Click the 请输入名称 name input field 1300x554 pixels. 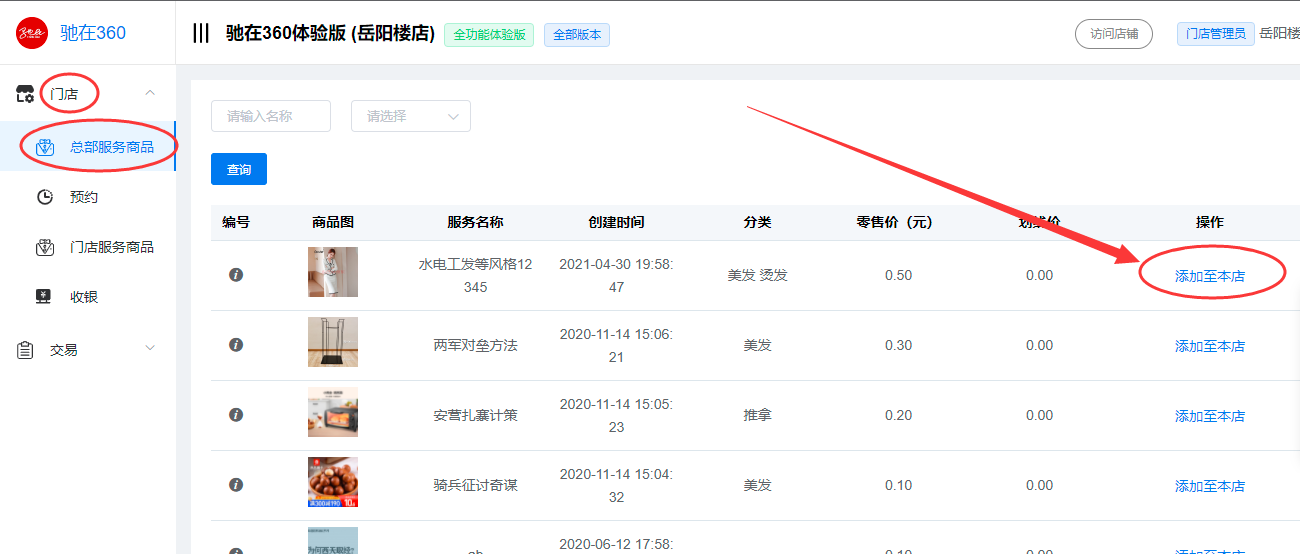[x=271, y=116]
